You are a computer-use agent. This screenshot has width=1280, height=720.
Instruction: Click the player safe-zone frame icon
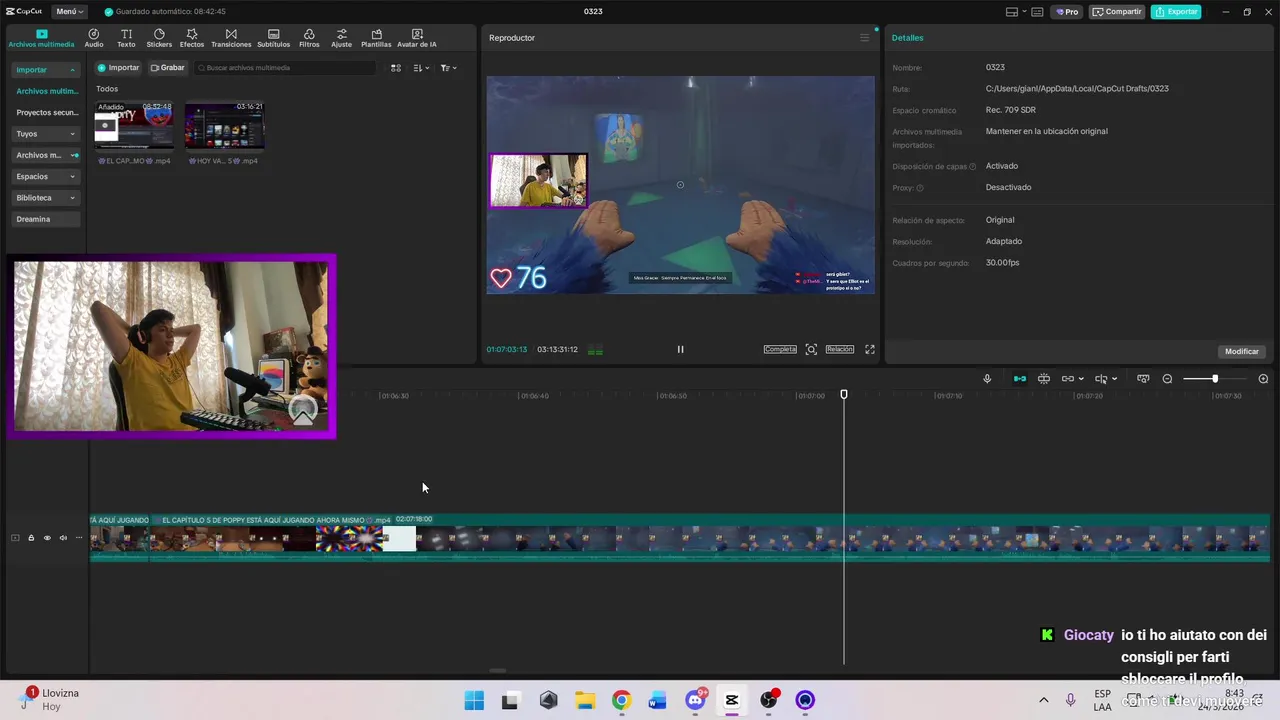[x=811, y=349]
